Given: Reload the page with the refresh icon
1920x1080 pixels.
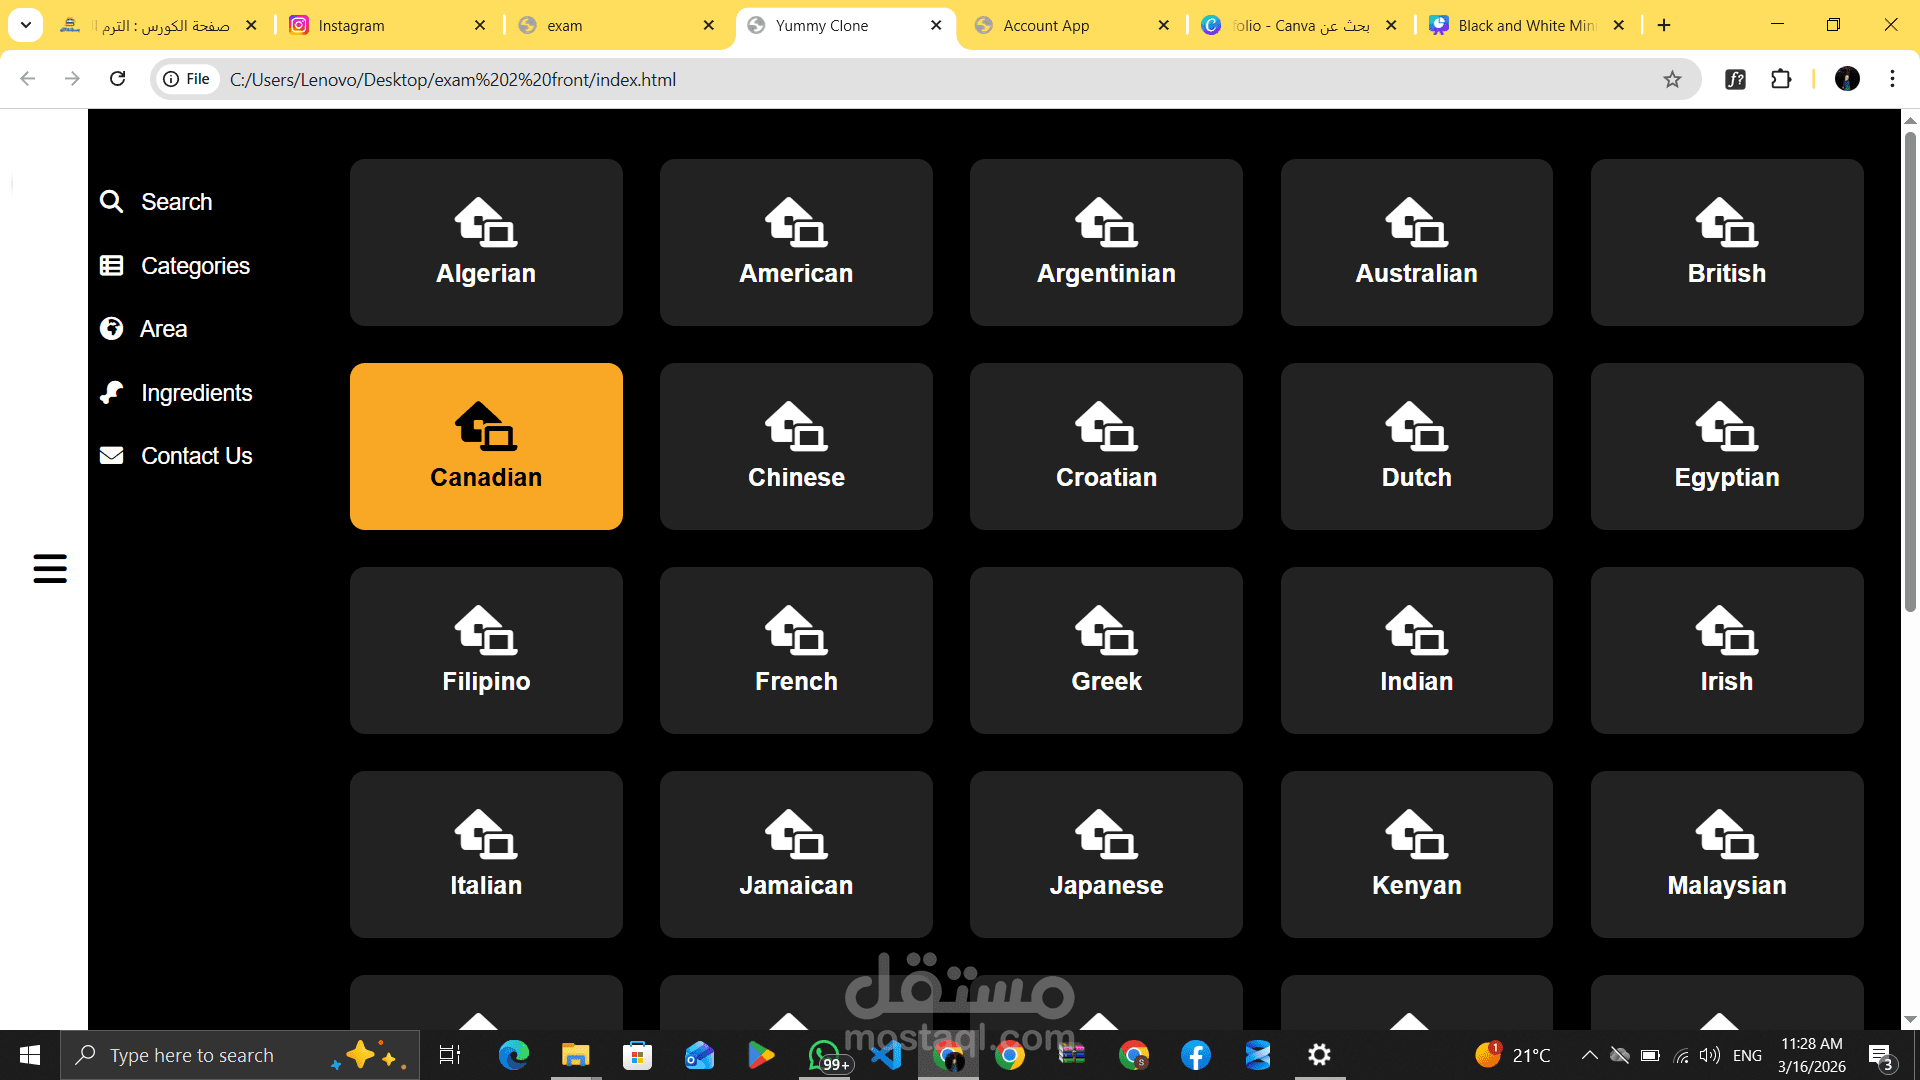Looking at the screenshot, I should [117, 79].
